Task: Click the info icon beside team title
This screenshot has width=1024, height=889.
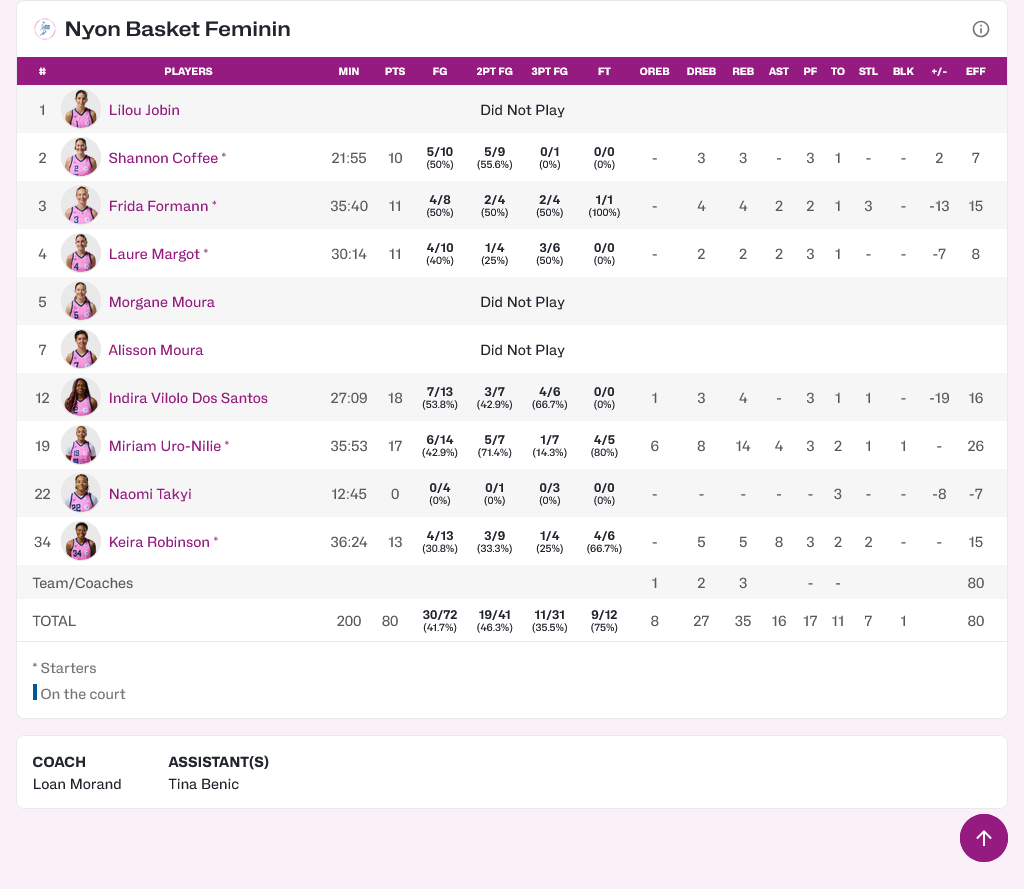Action: 980,29
